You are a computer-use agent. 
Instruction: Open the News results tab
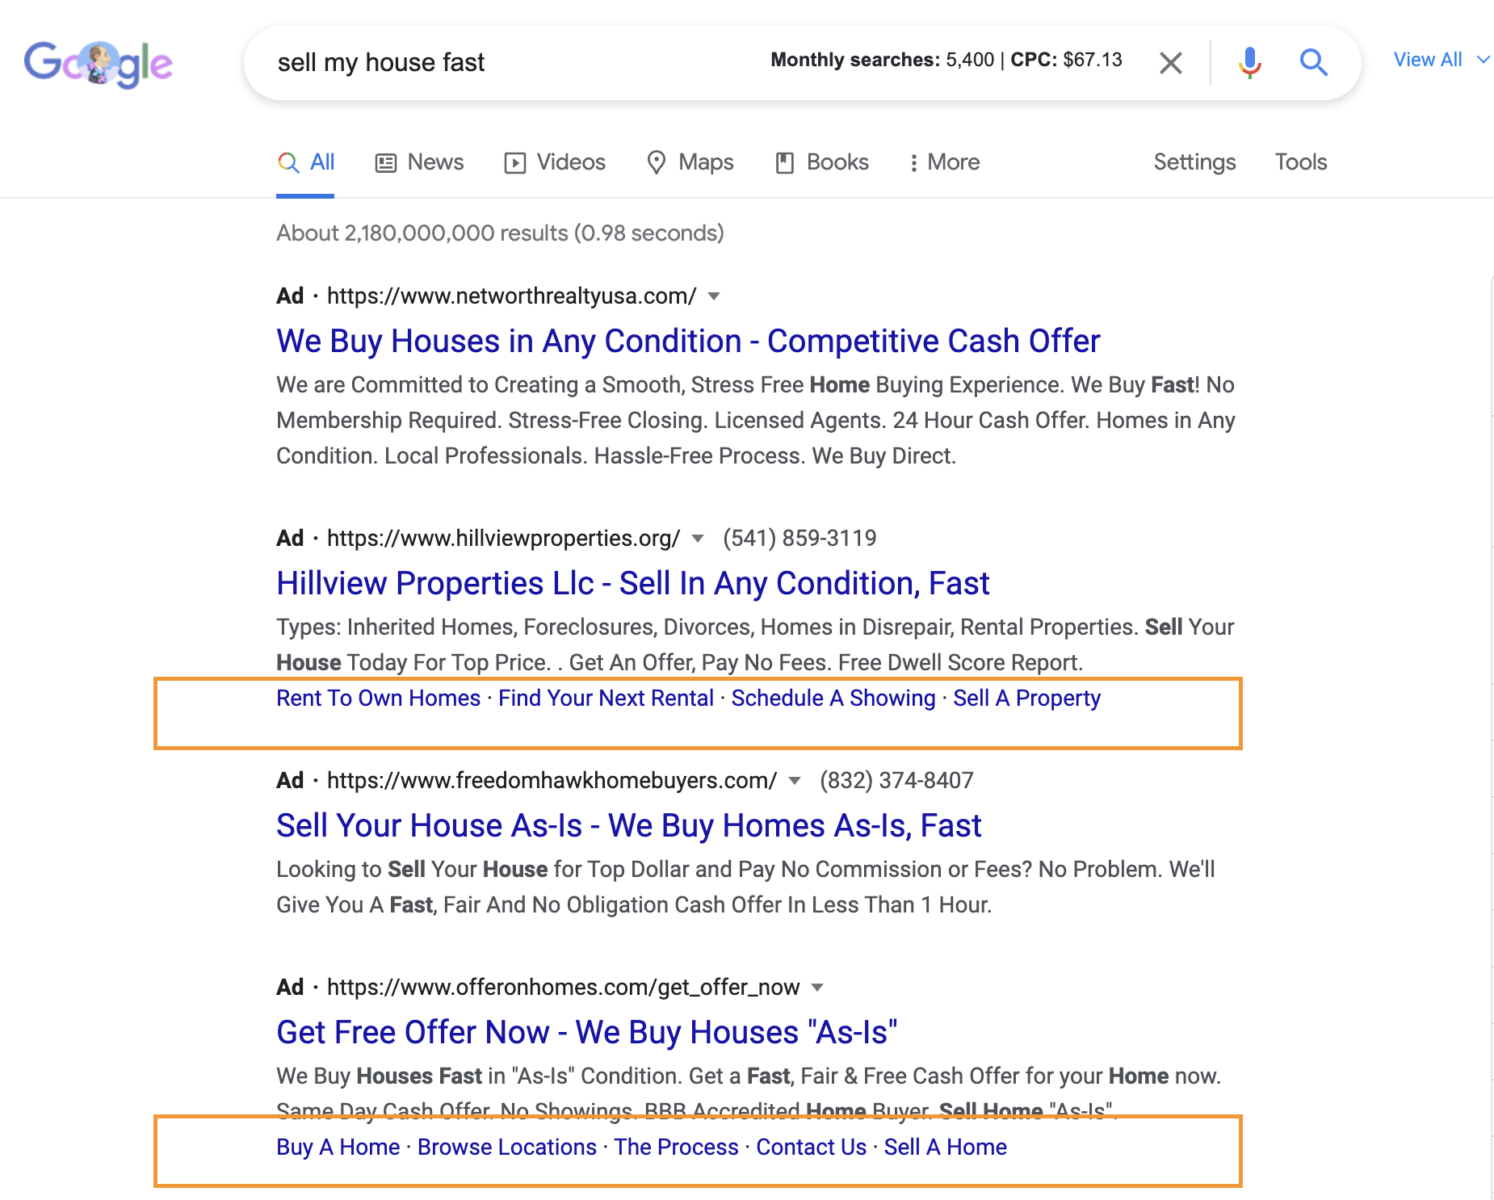[419, 162]
